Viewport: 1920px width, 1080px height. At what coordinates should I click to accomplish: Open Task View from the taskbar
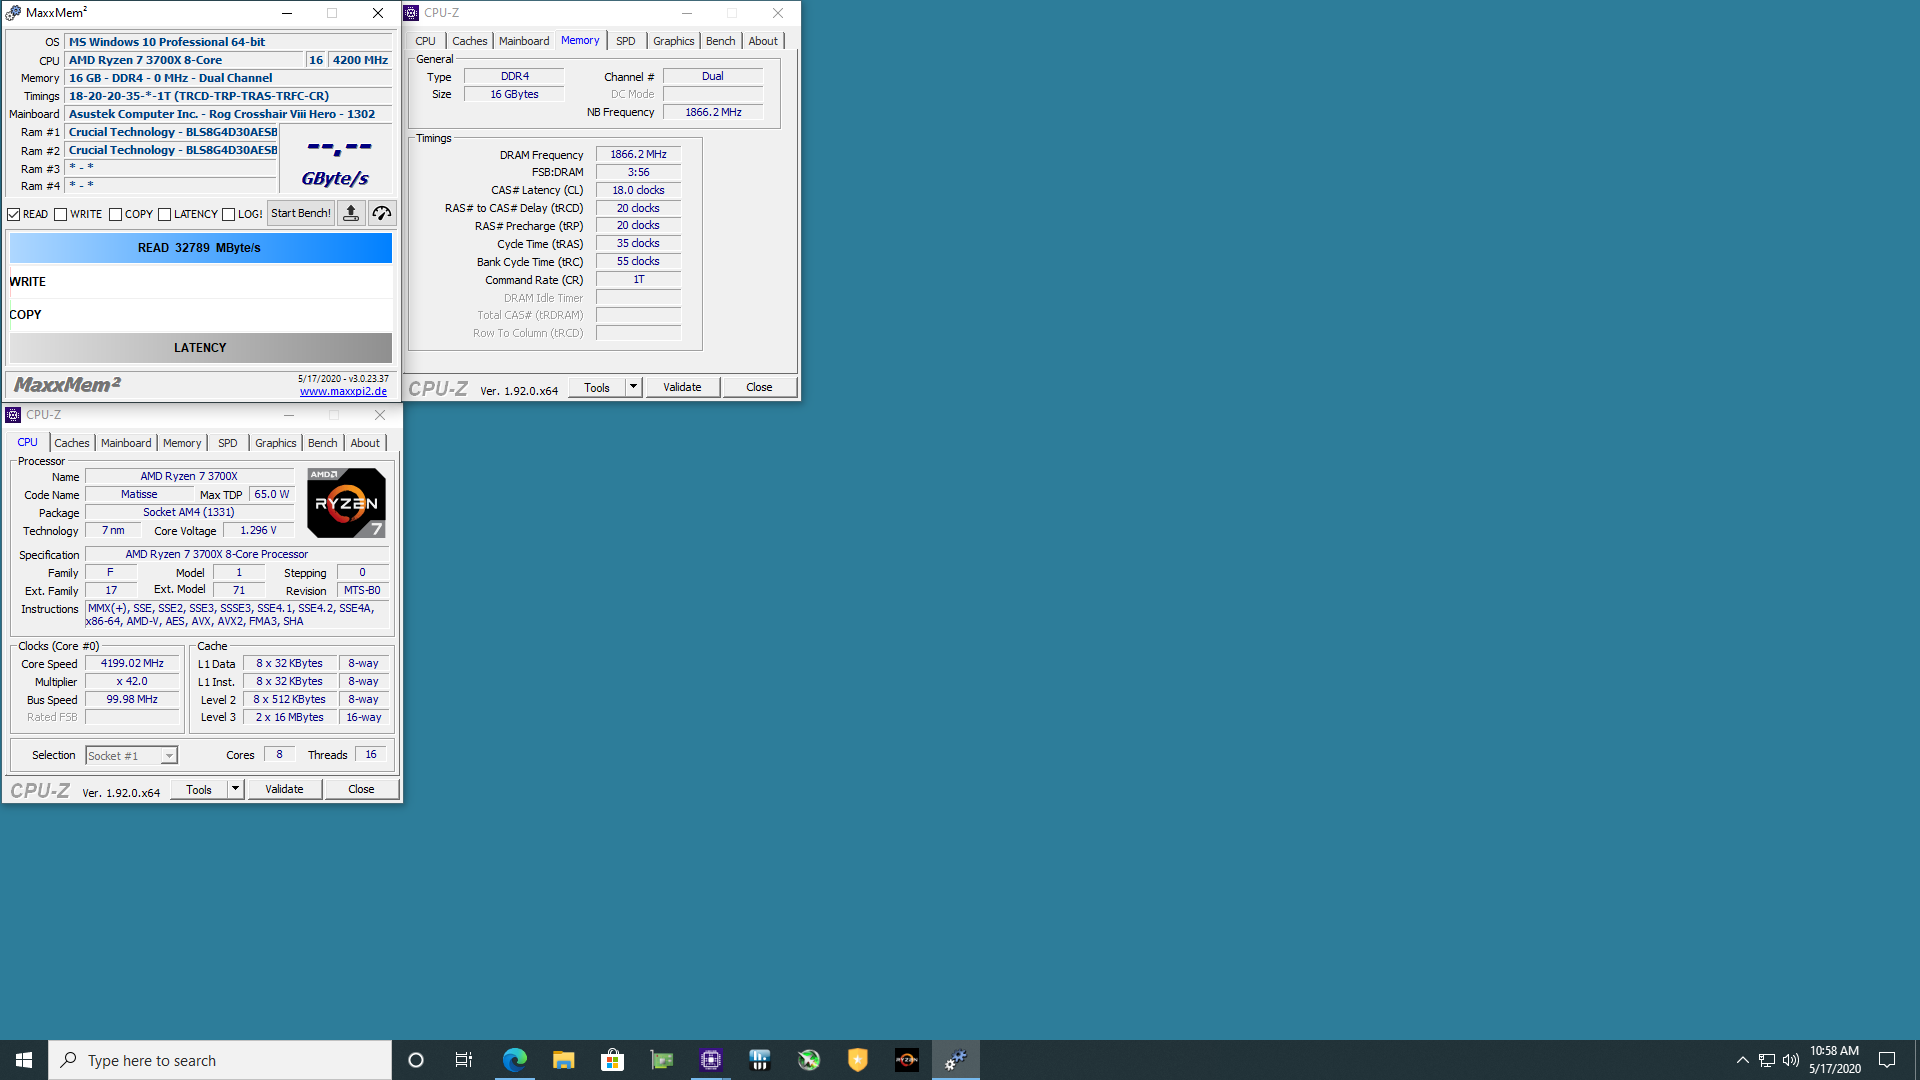(464, 1060)
